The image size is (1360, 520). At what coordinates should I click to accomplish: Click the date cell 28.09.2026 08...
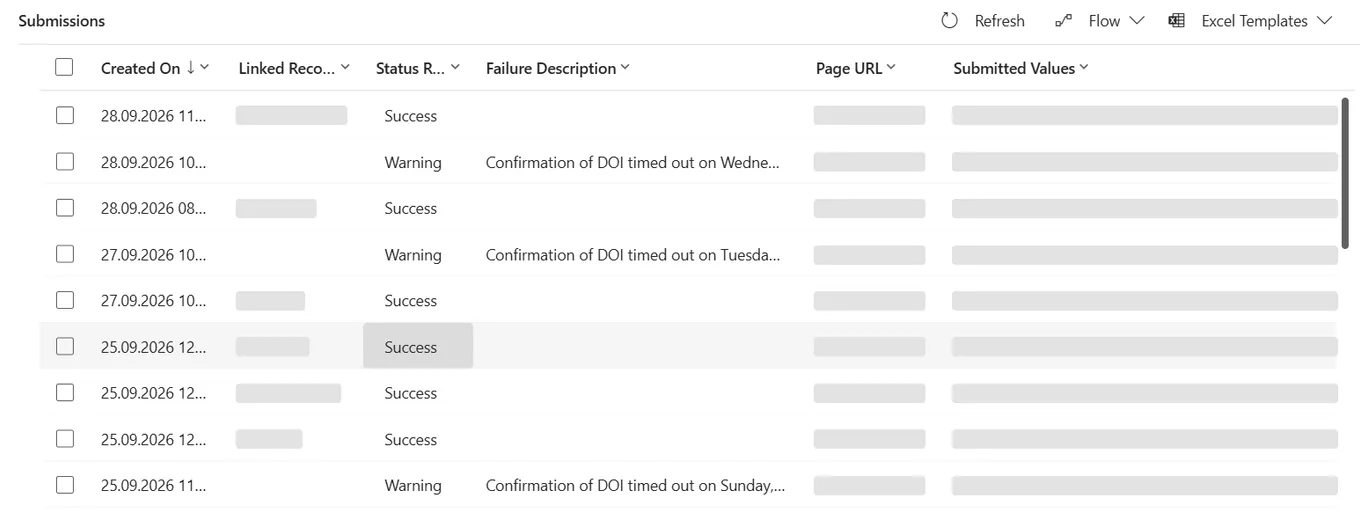click(x=153, y=208)
